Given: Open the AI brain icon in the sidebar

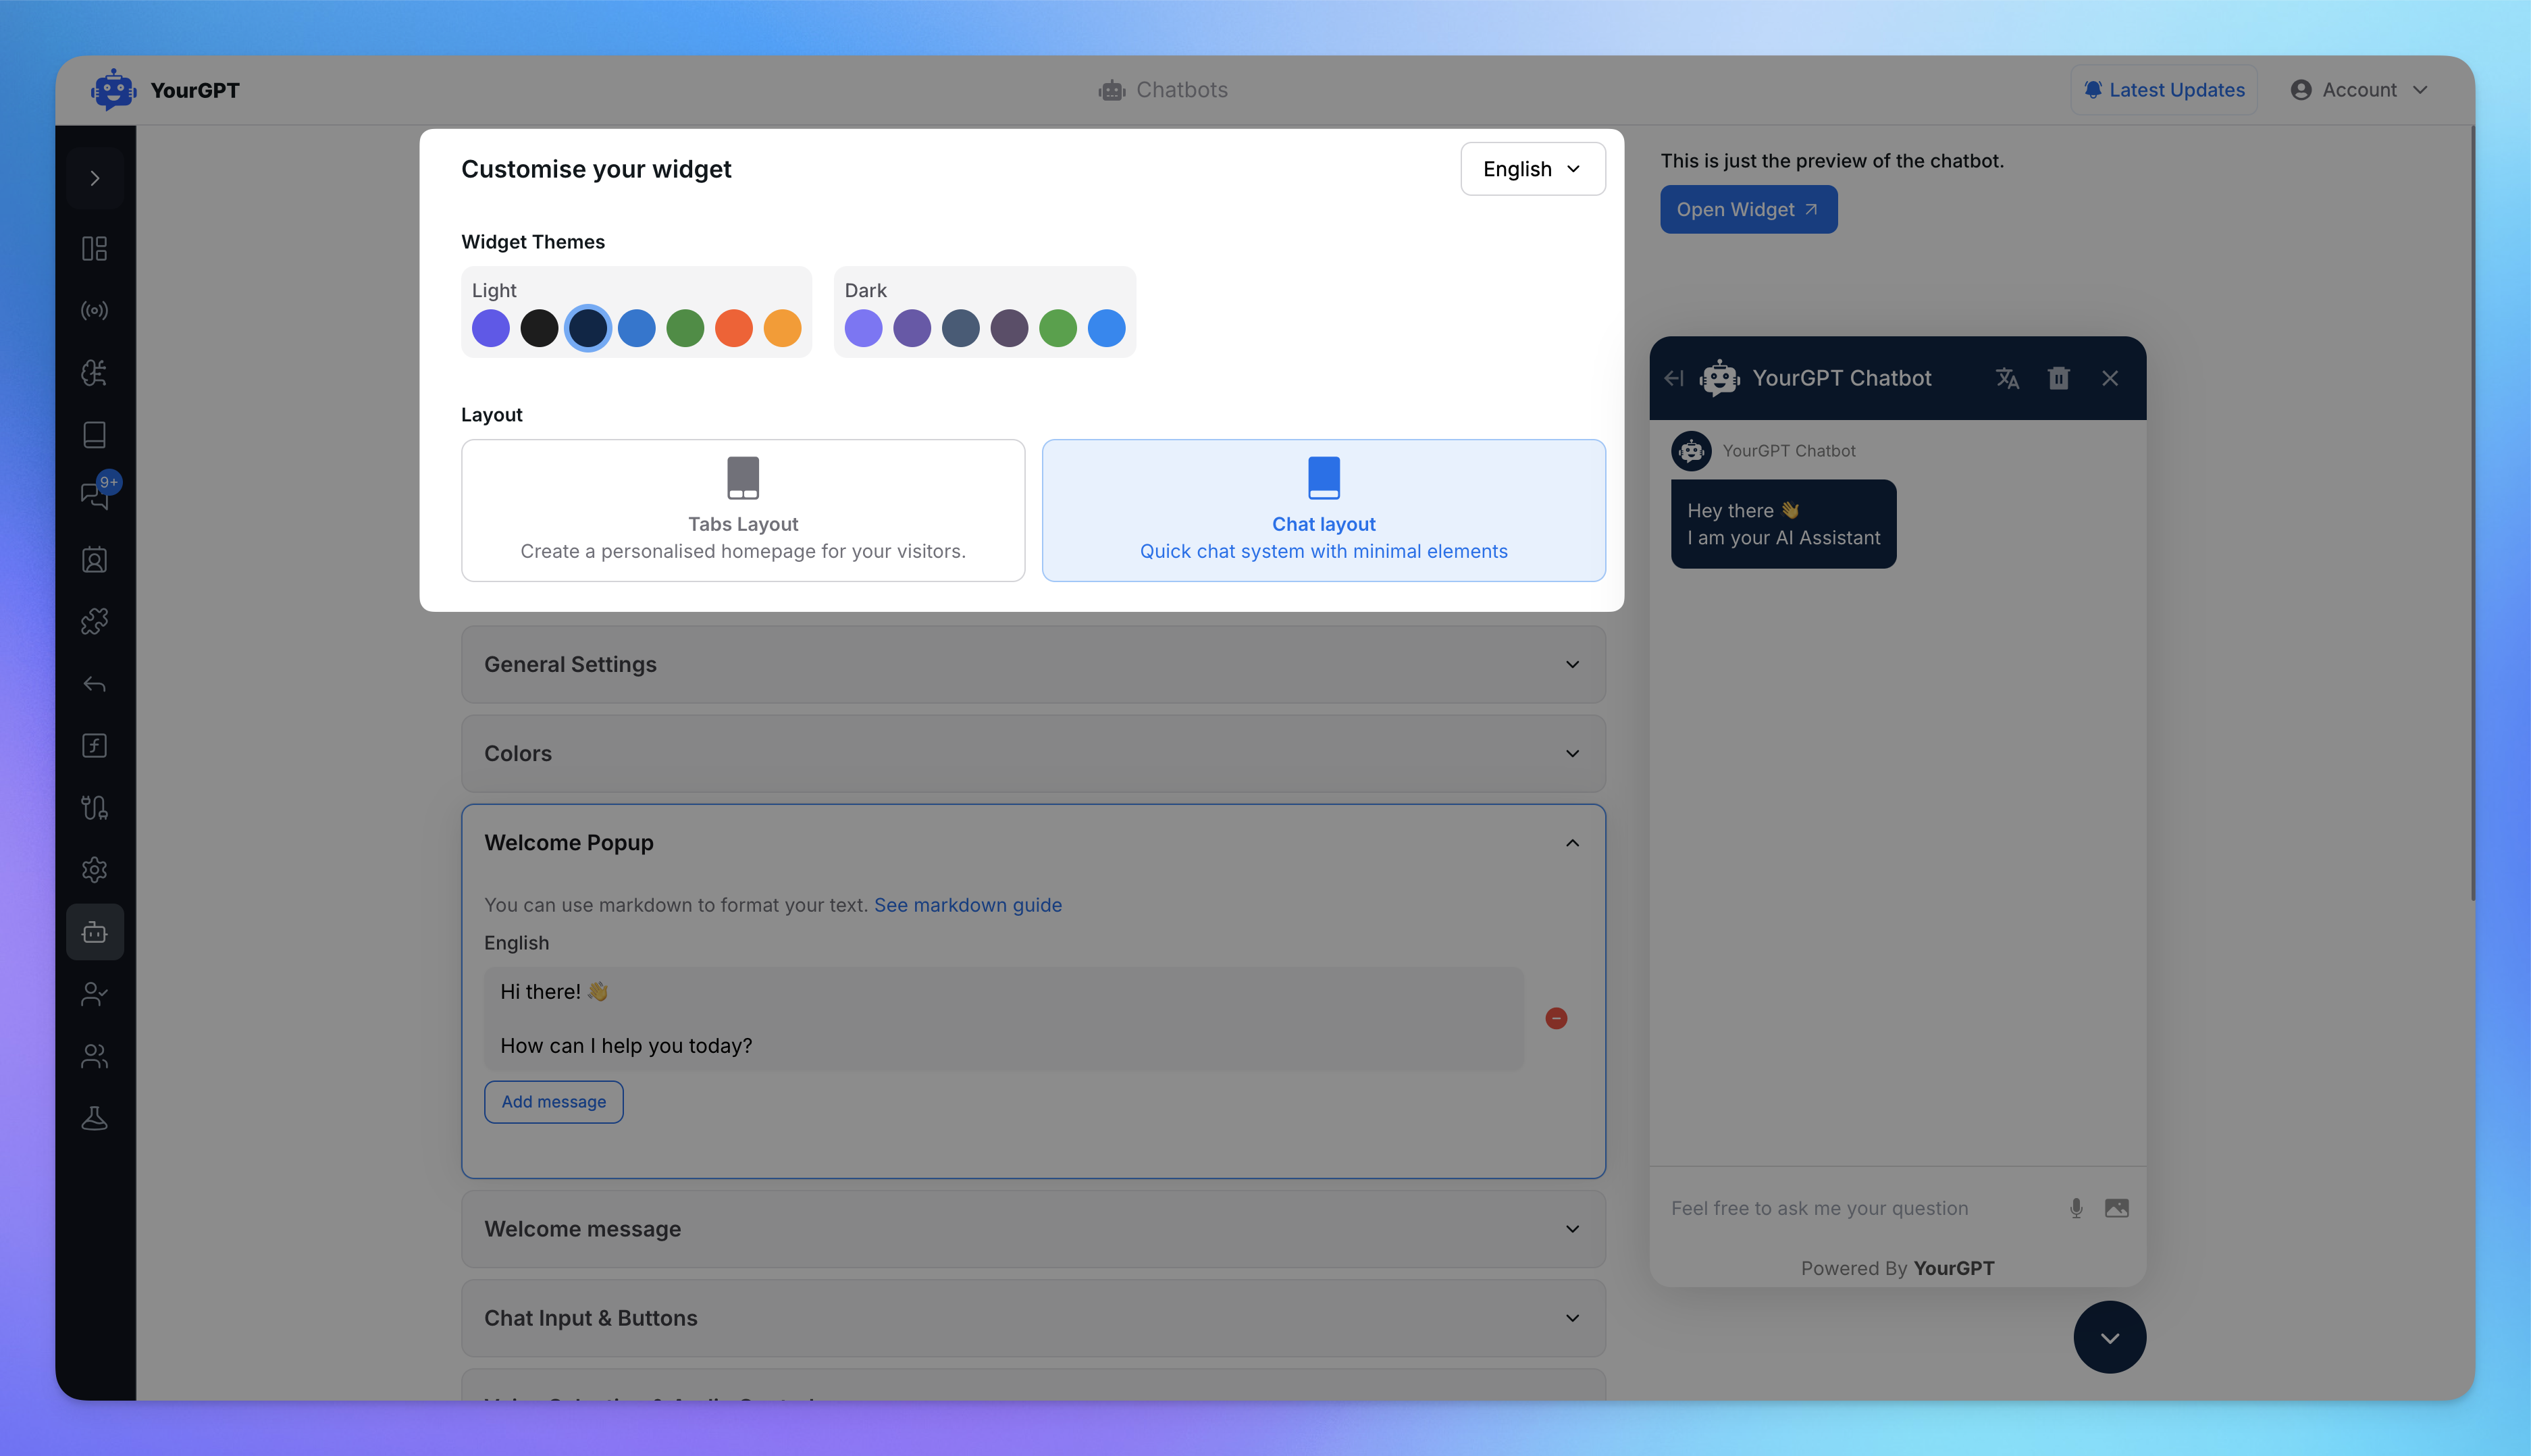Looking at the screenshot, I should (x=95, y=372).
